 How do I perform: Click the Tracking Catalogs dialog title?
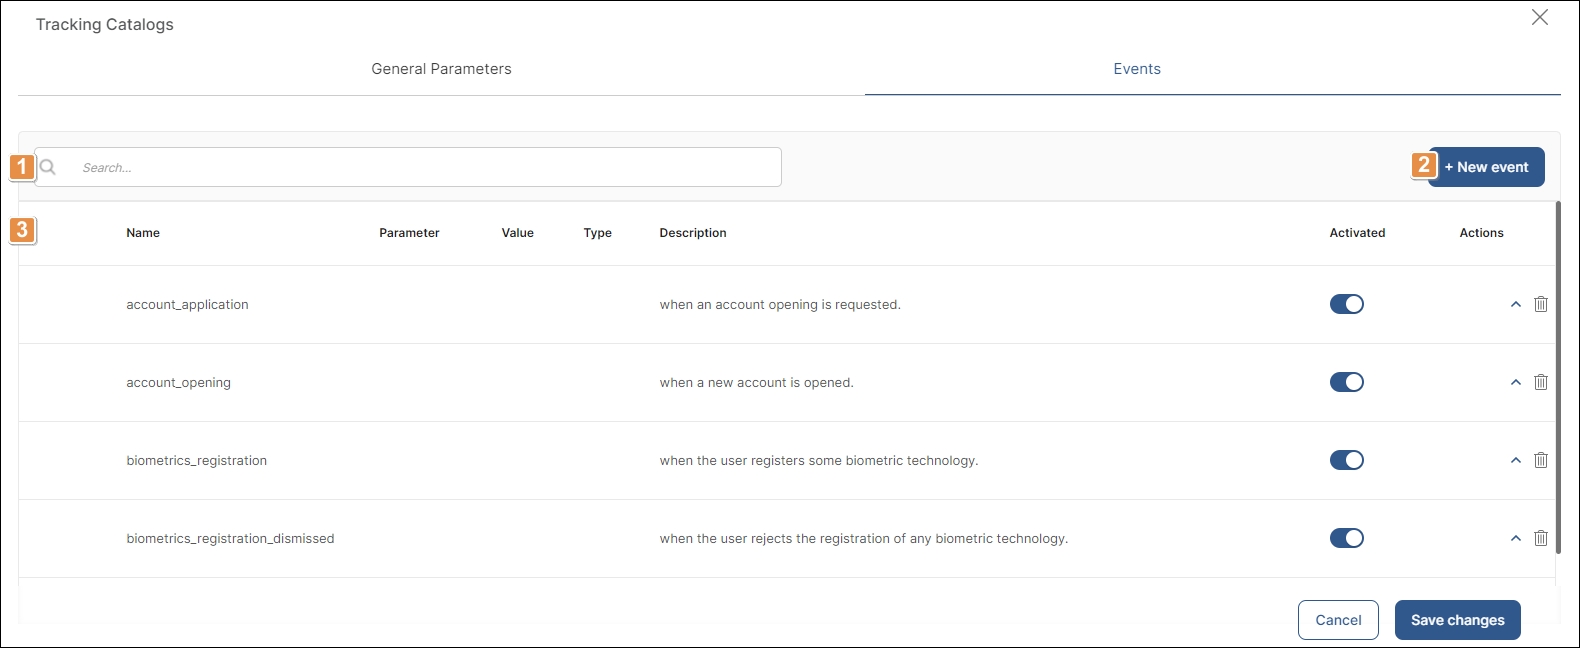coord(105,24)
